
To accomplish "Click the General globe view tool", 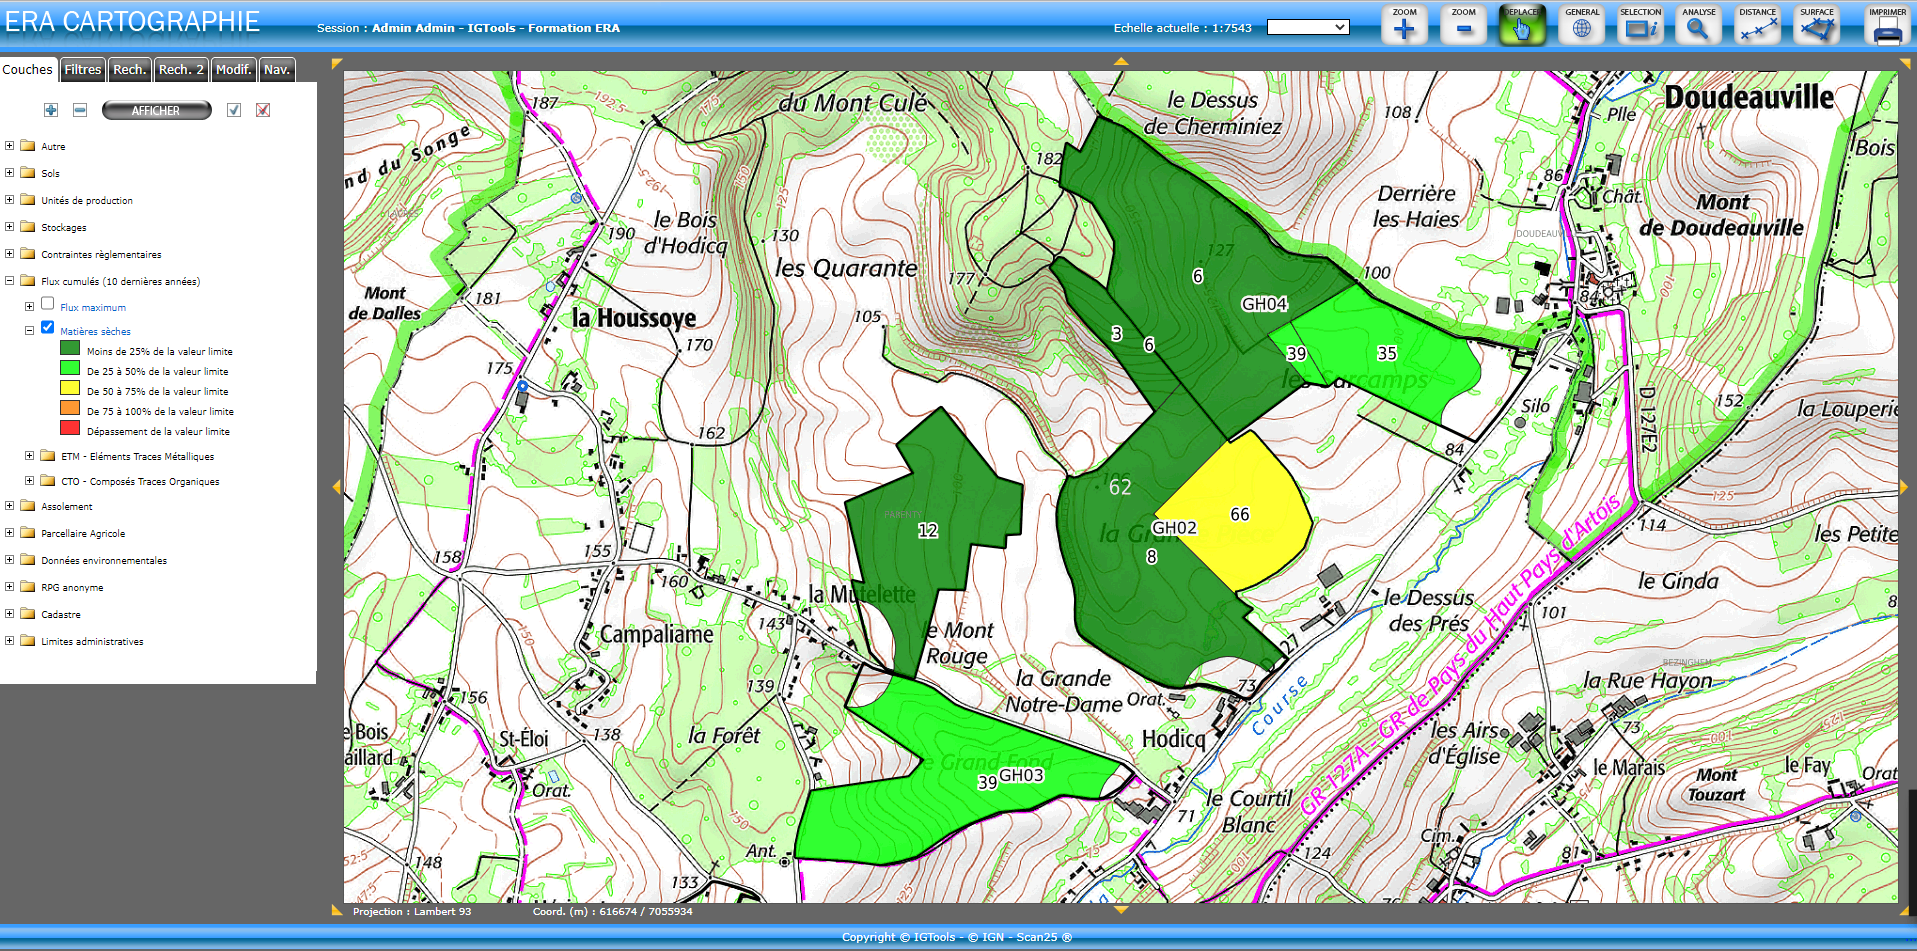I will [1581, 27].
